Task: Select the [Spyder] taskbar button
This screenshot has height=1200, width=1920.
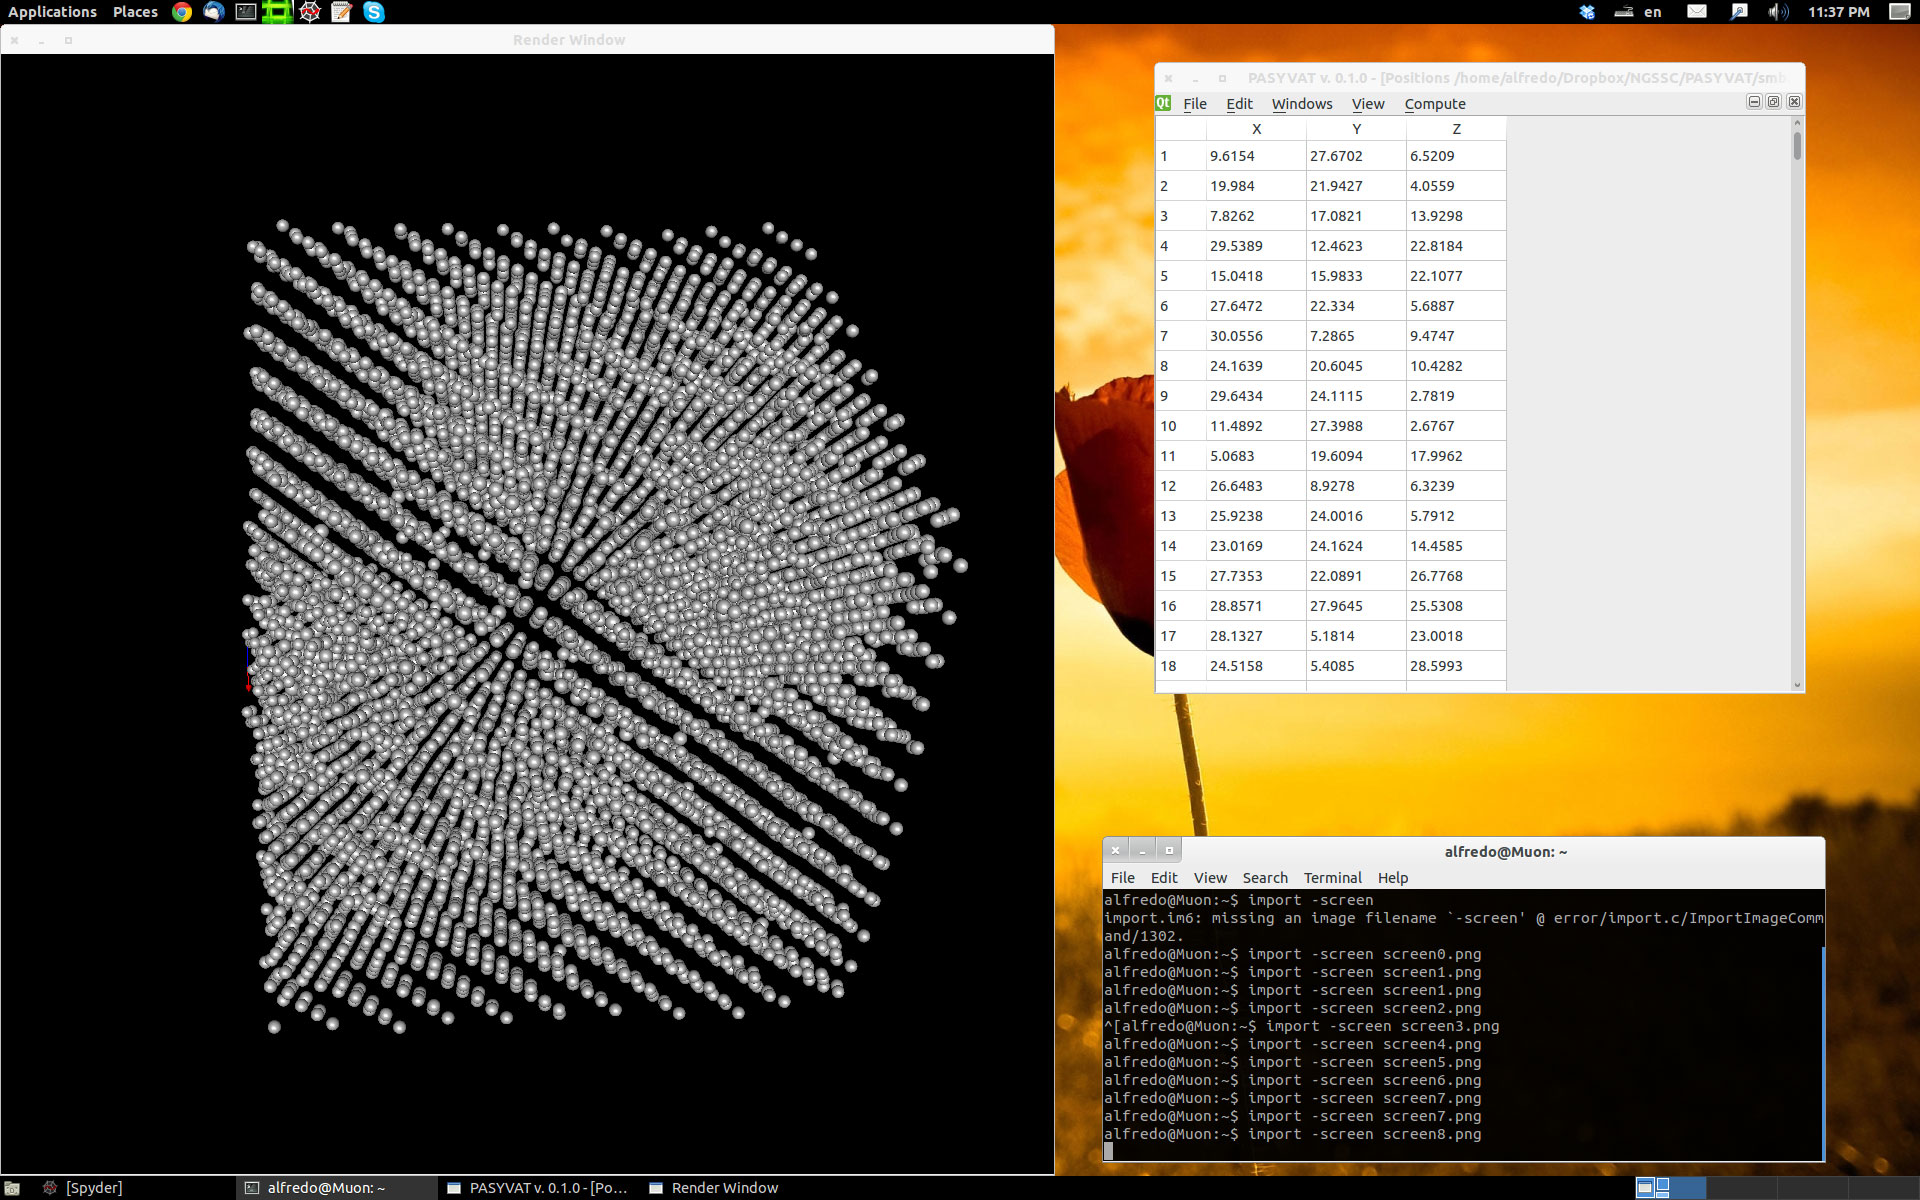Action: pos(94,1188)
